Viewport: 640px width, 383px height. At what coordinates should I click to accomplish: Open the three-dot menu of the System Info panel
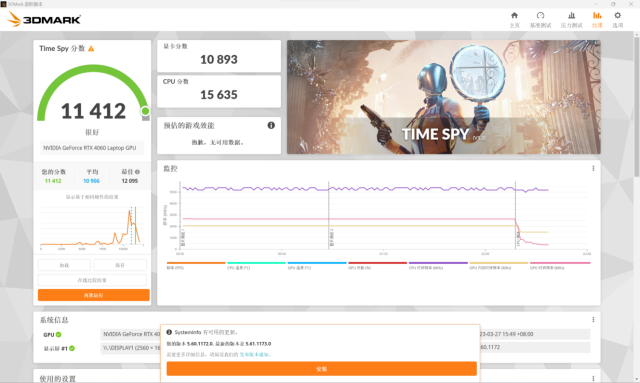coord(593,320)
